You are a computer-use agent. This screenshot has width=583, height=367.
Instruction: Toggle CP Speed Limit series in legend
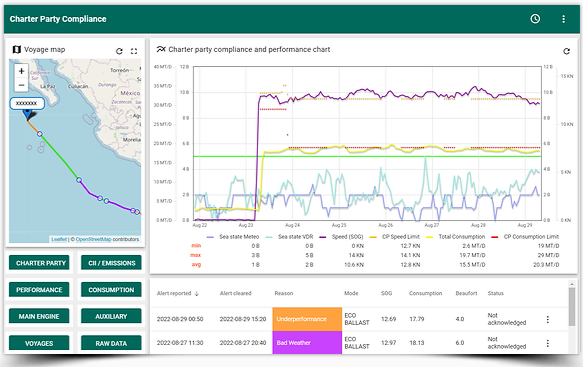(395, 236)
